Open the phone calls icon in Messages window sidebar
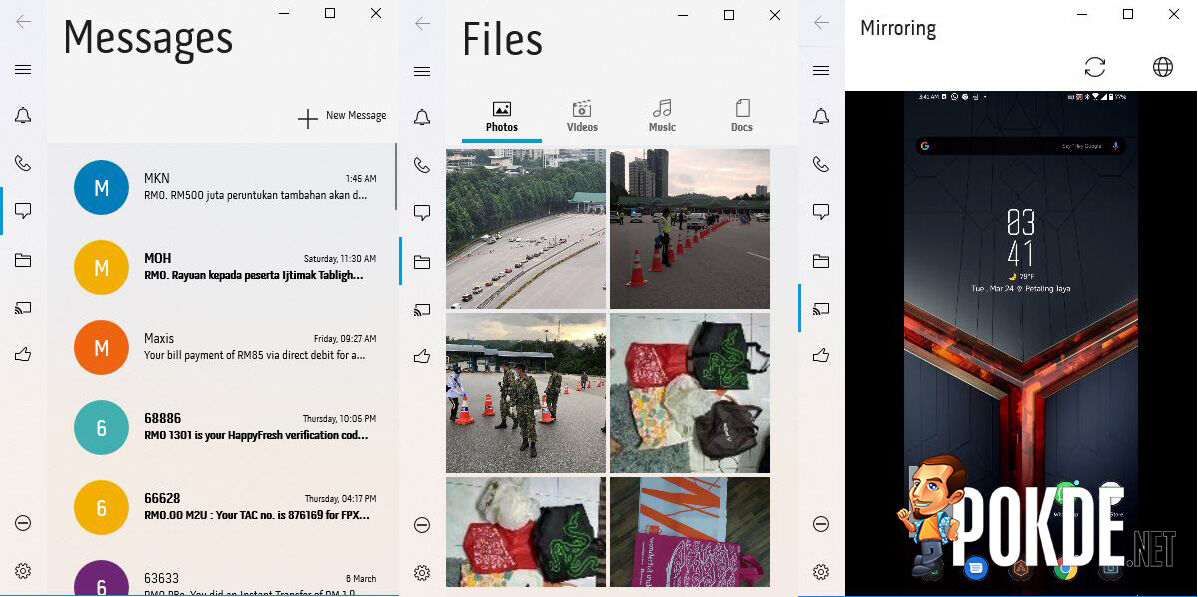This screenshot has height=597, width=1198. click(23, 163)
